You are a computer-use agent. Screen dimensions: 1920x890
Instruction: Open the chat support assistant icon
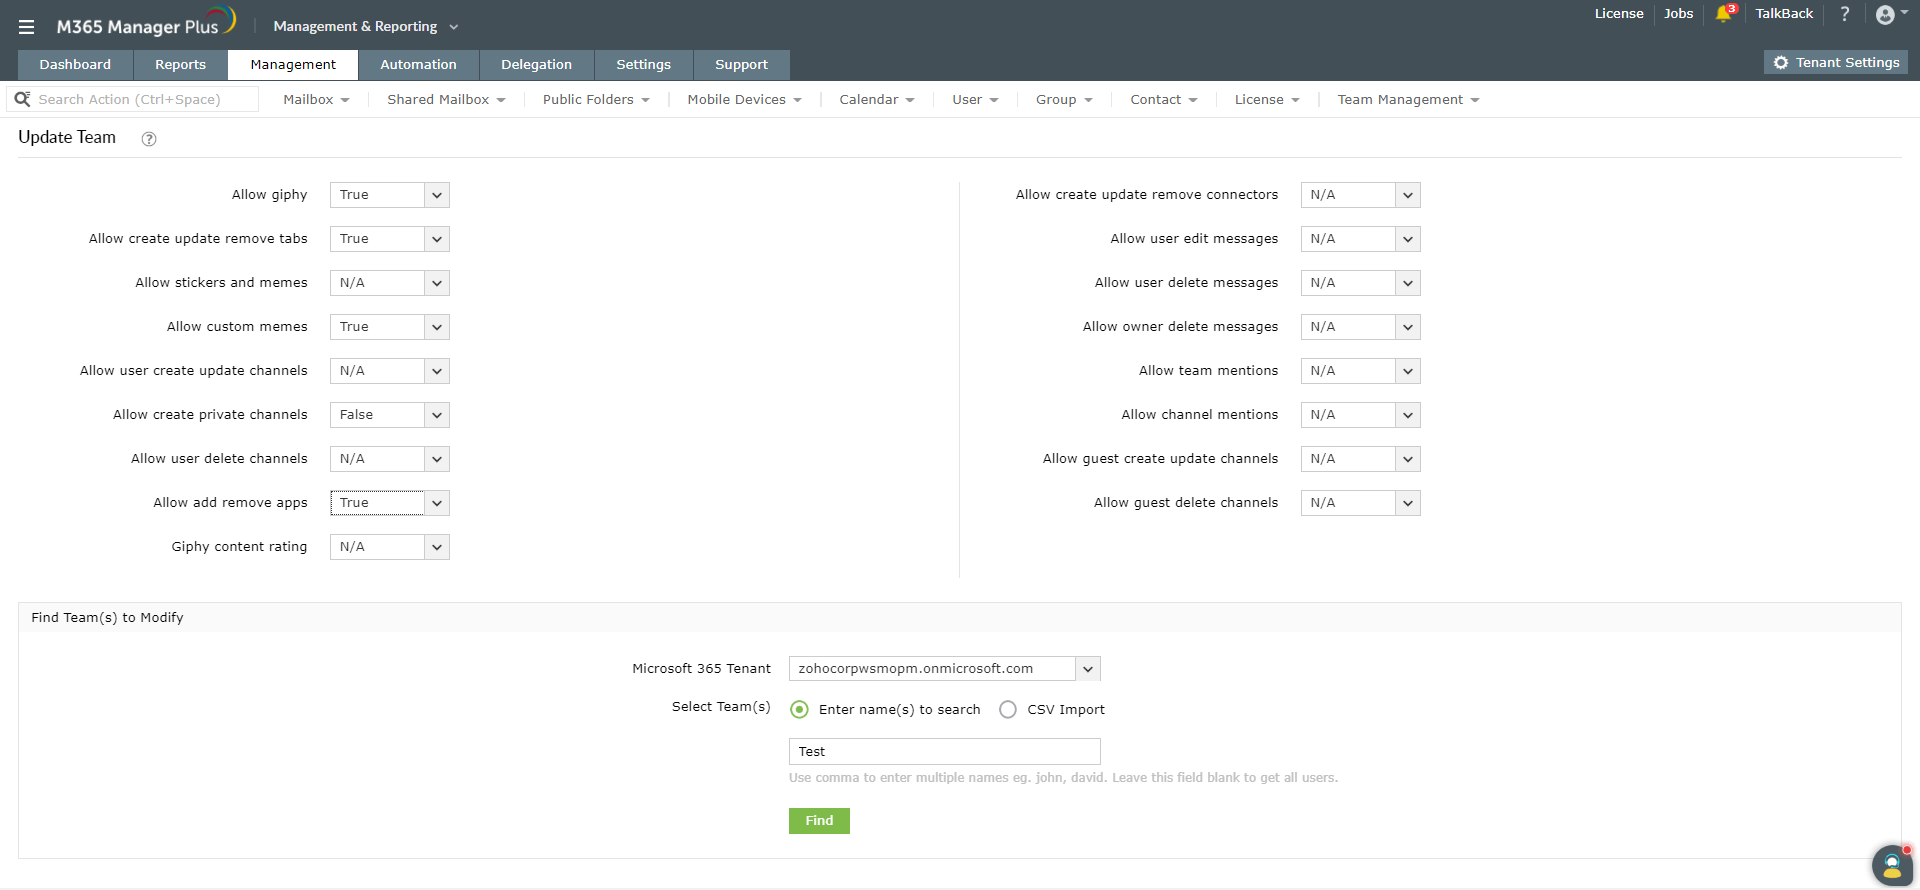(x=1891, y=865)
